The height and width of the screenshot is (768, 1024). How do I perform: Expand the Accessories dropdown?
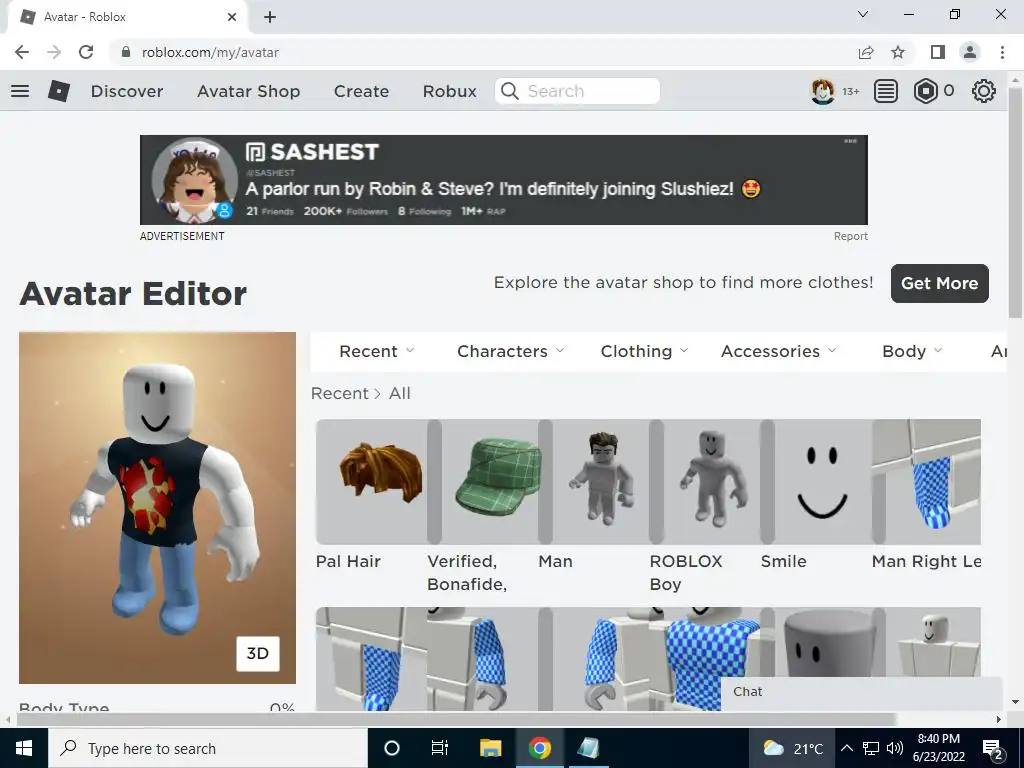(778, 351)
